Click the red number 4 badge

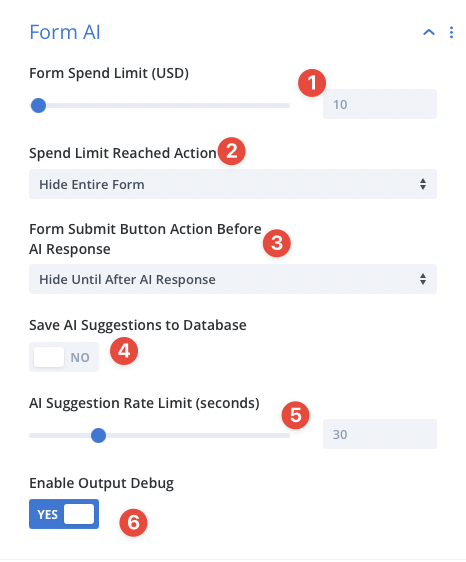pos(124,351)
